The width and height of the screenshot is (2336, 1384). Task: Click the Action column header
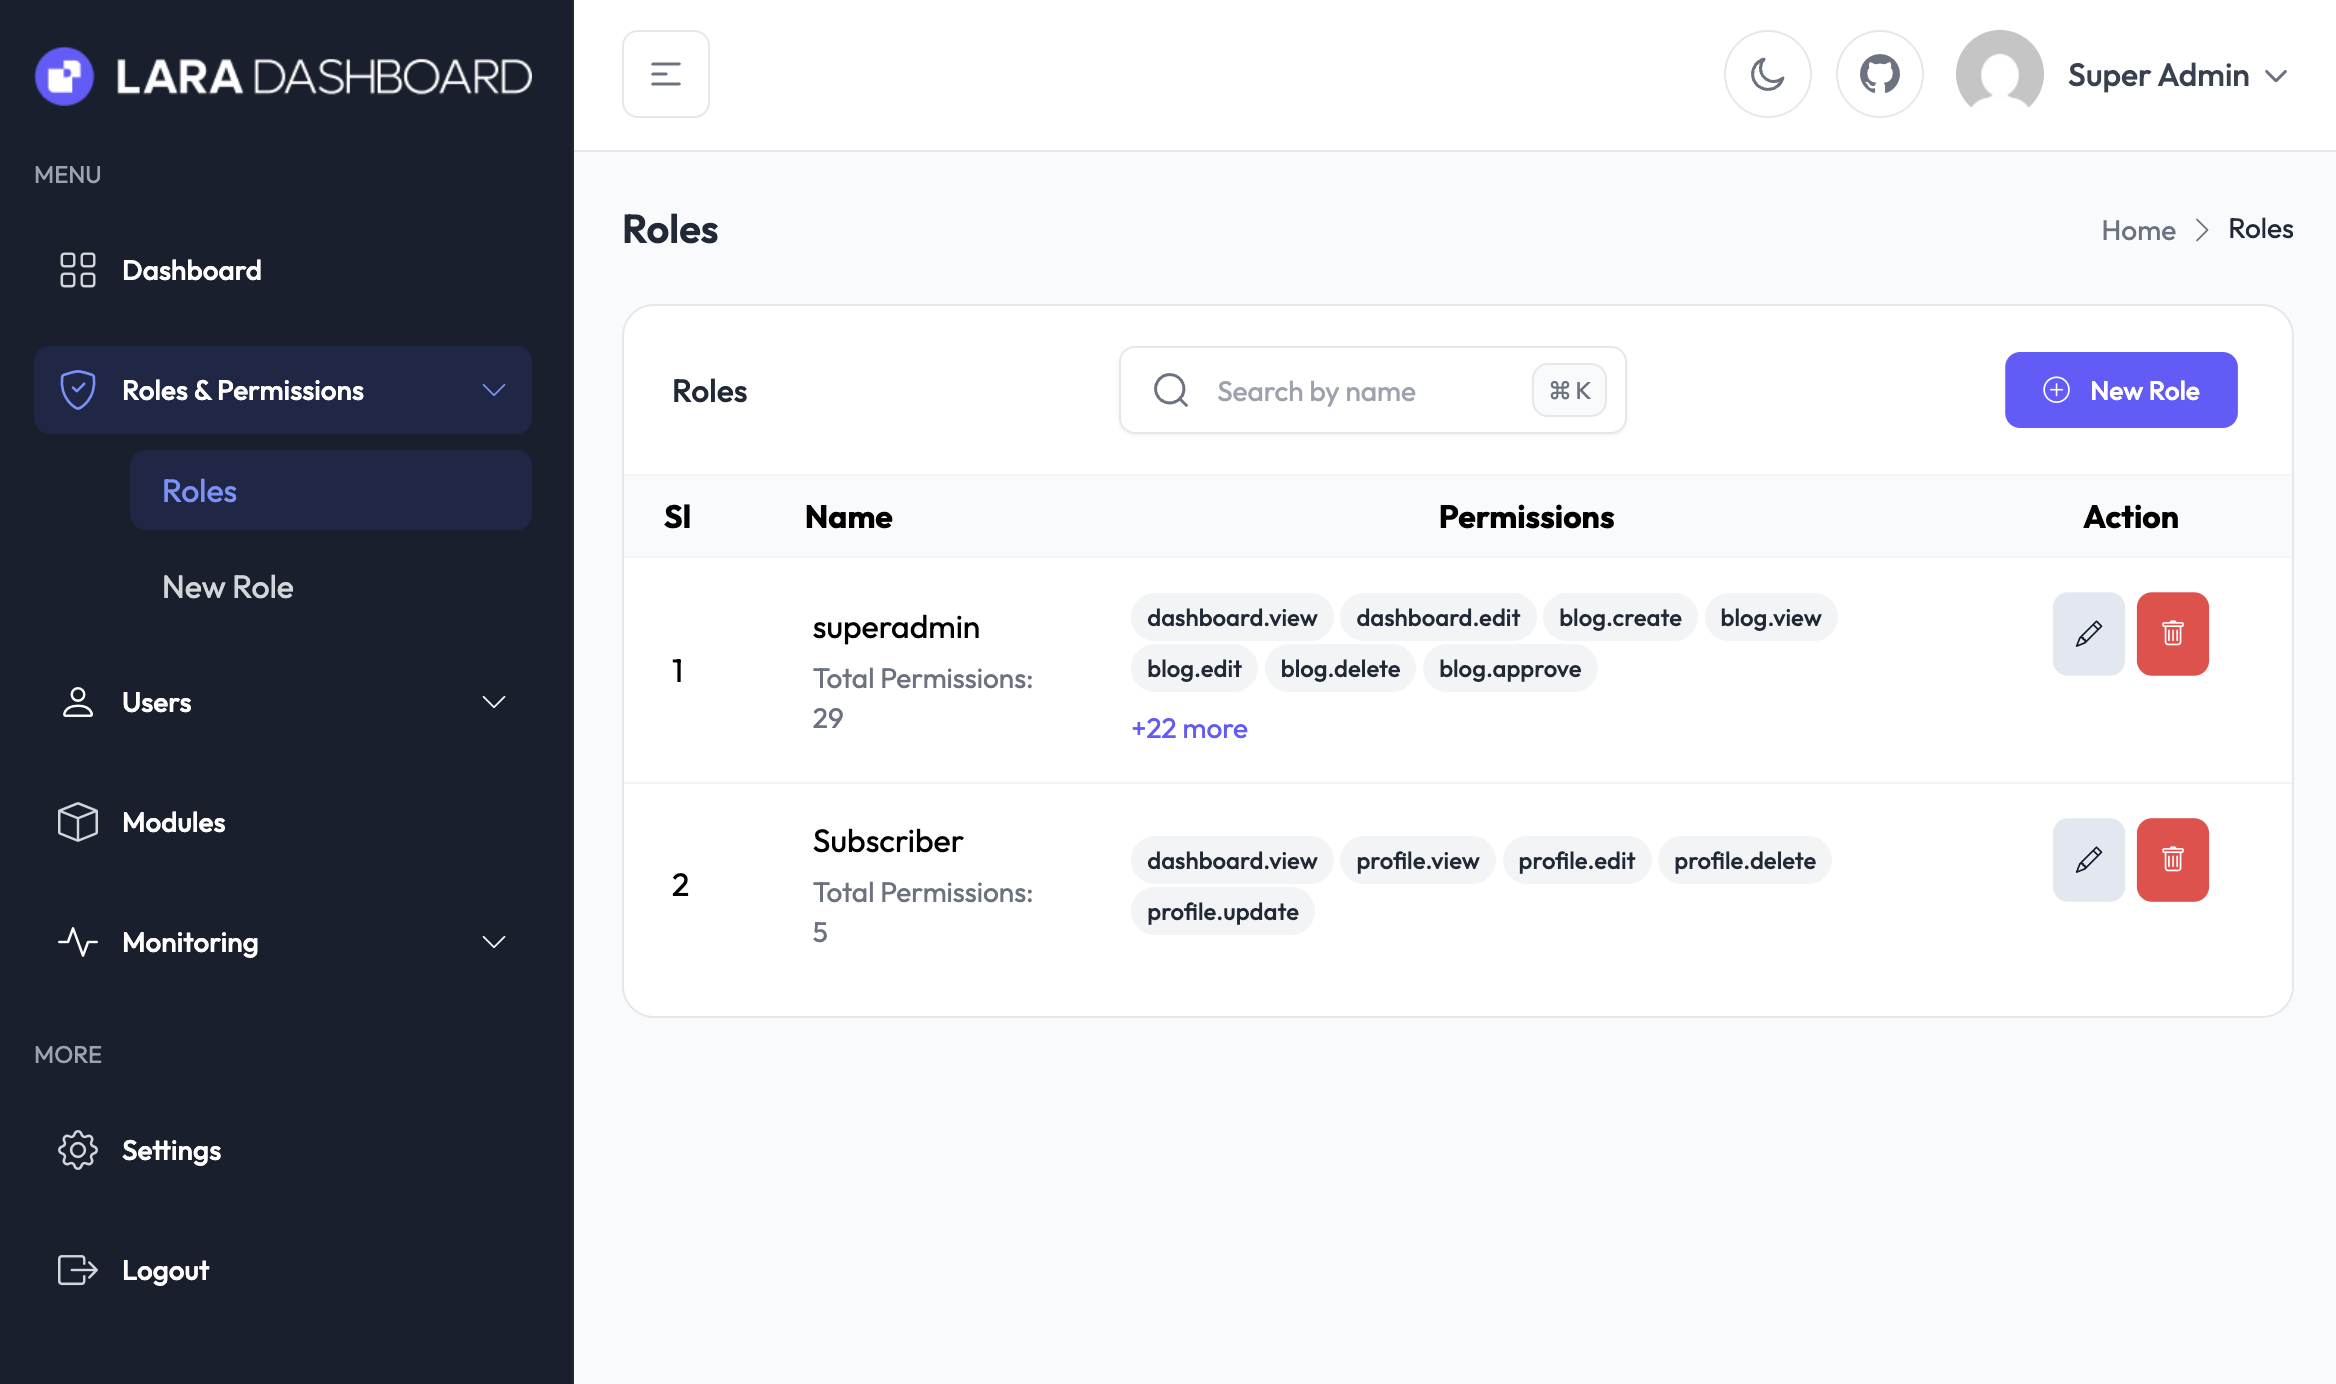coord(2130,517)
